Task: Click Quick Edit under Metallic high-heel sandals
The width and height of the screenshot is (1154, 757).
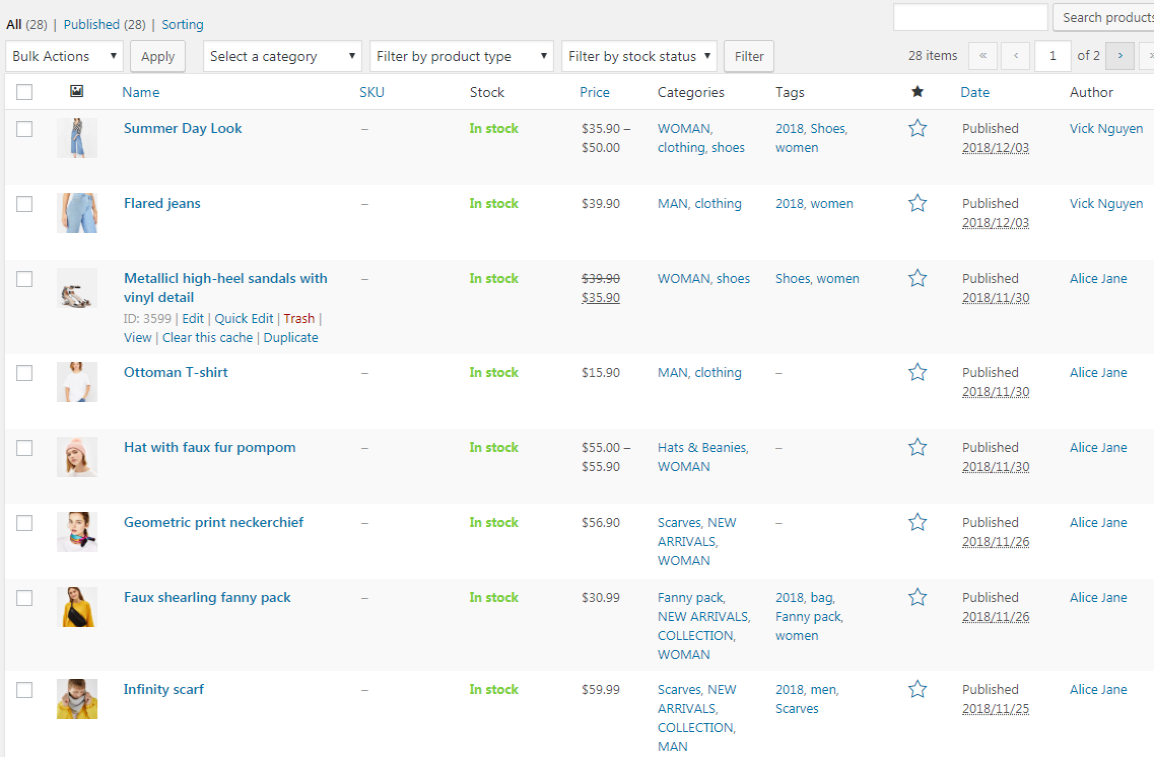Action: (x=244, y=318)
